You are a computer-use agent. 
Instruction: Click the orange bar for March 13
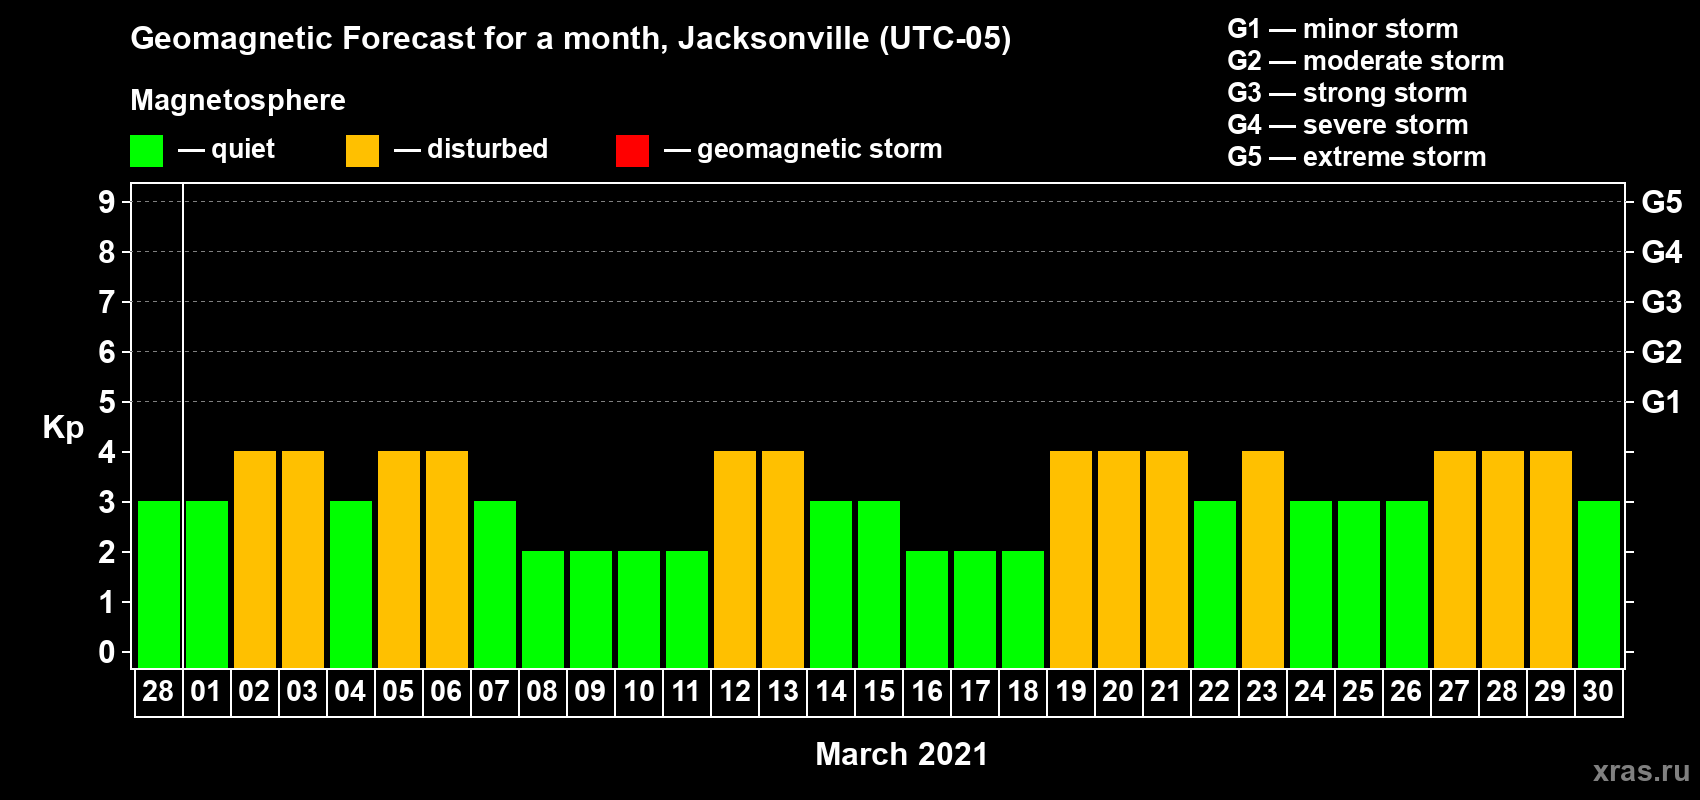click(783, 559)
